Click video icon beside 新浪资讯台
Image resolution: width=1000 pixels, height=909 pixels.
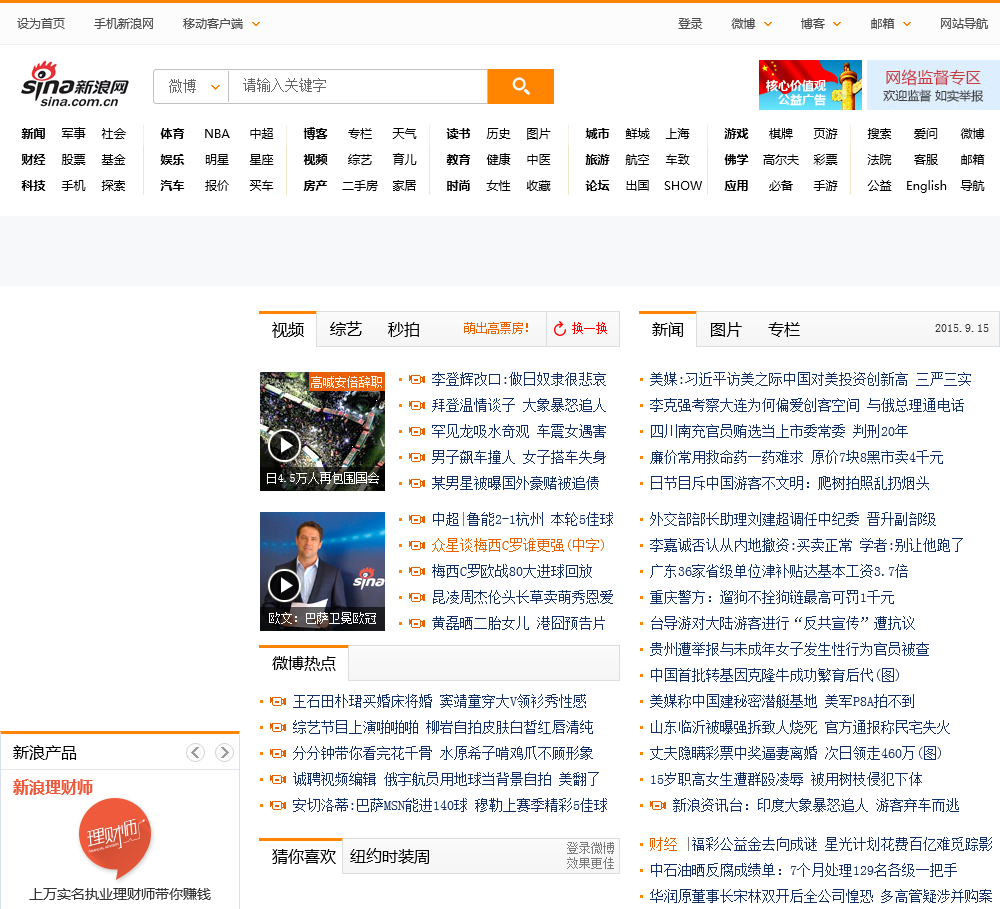[658, 806]
